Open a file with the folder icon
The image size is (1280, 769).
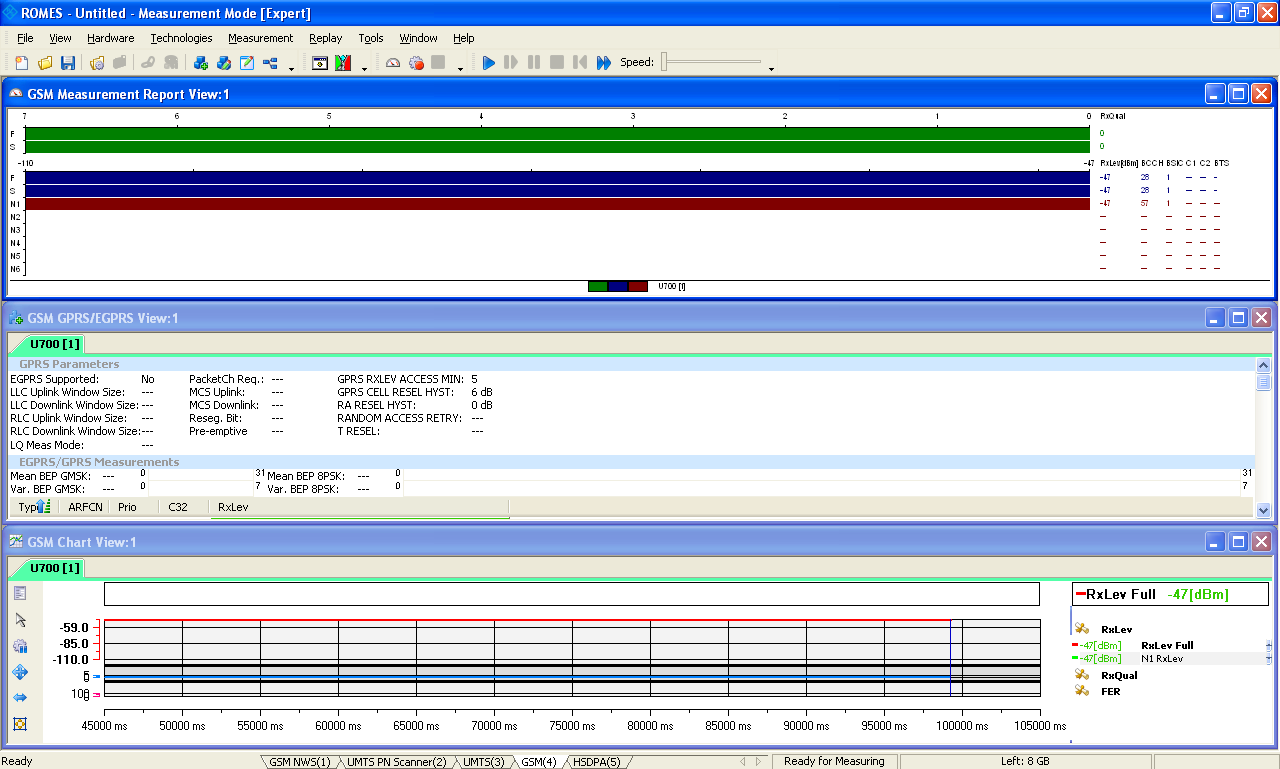coord(45,63)
